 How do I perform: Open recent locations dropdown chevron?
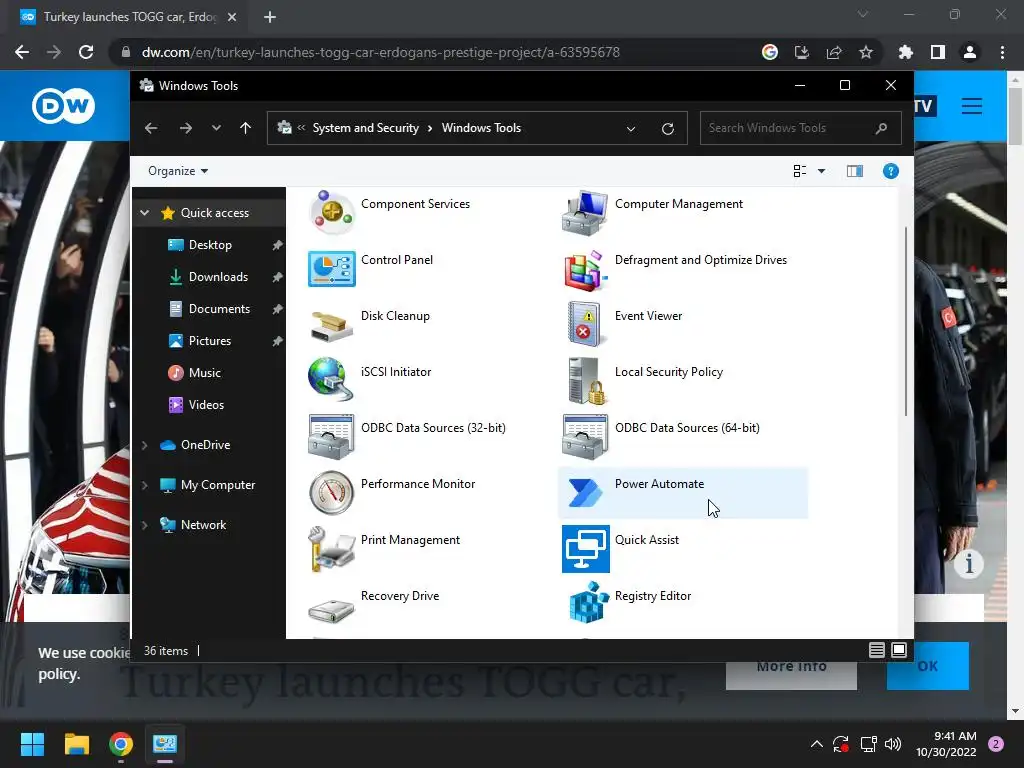(x=216, y=128)
